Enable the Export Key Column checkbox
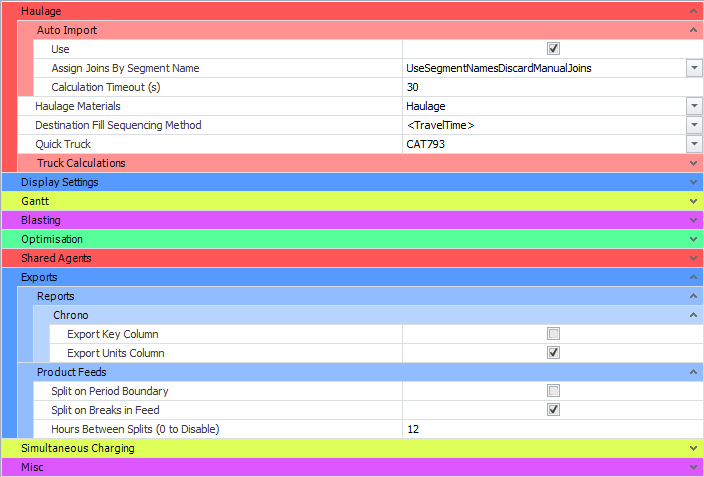 (x=553, y=334)
